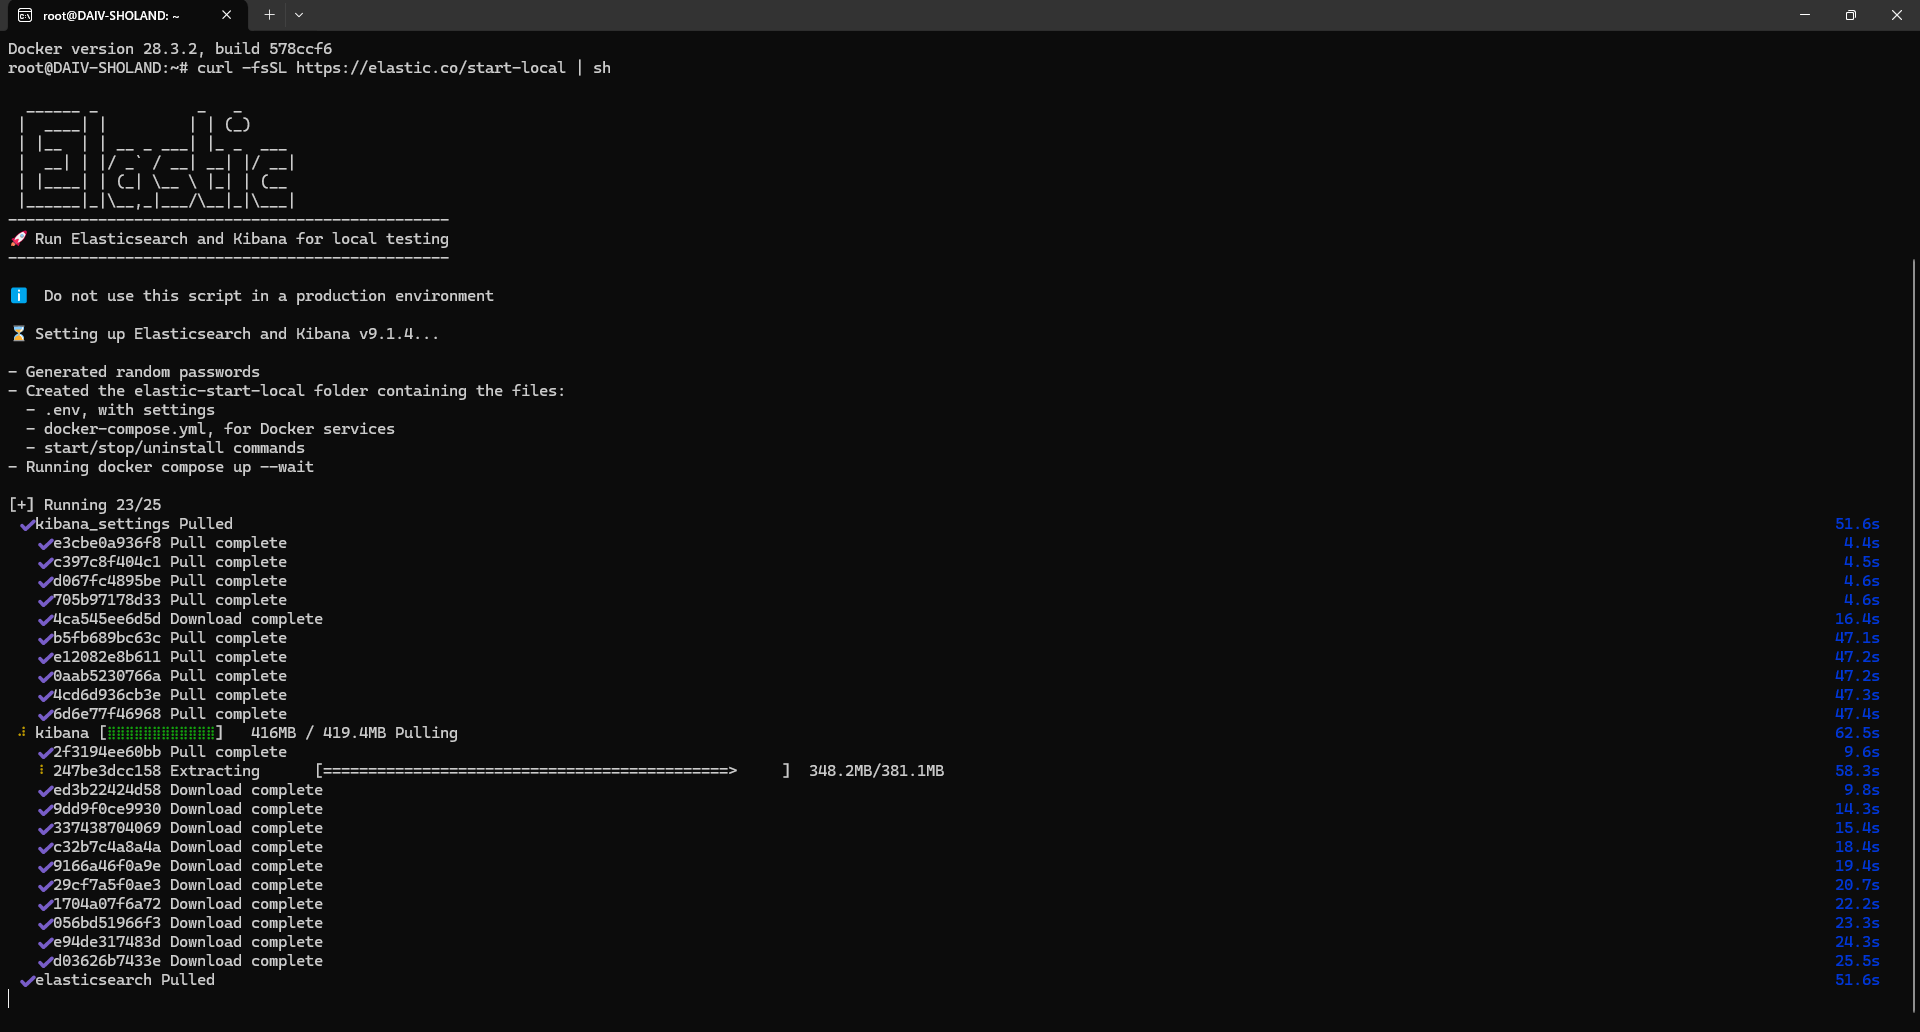Click the '348.2MB/381.1MB' size text

coord(876,771)
